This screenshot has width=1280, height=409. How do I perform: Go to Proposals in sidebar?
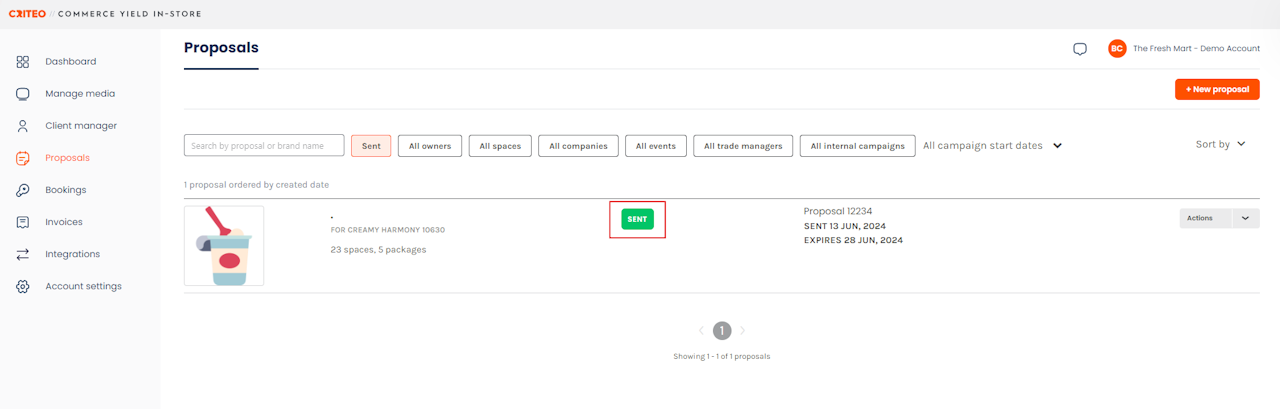click(x=67, y=158)
